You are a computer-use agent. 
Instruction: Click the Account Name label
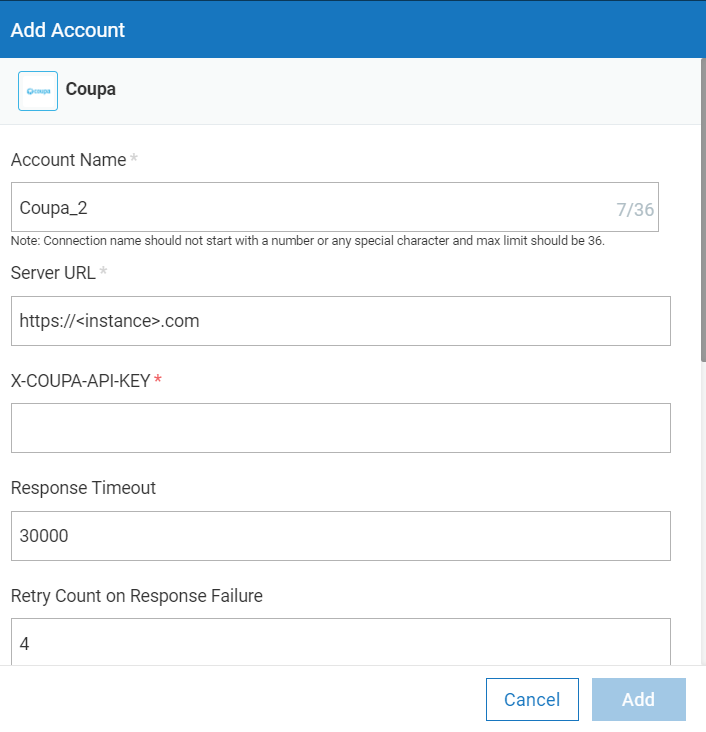tap(69, 160)
